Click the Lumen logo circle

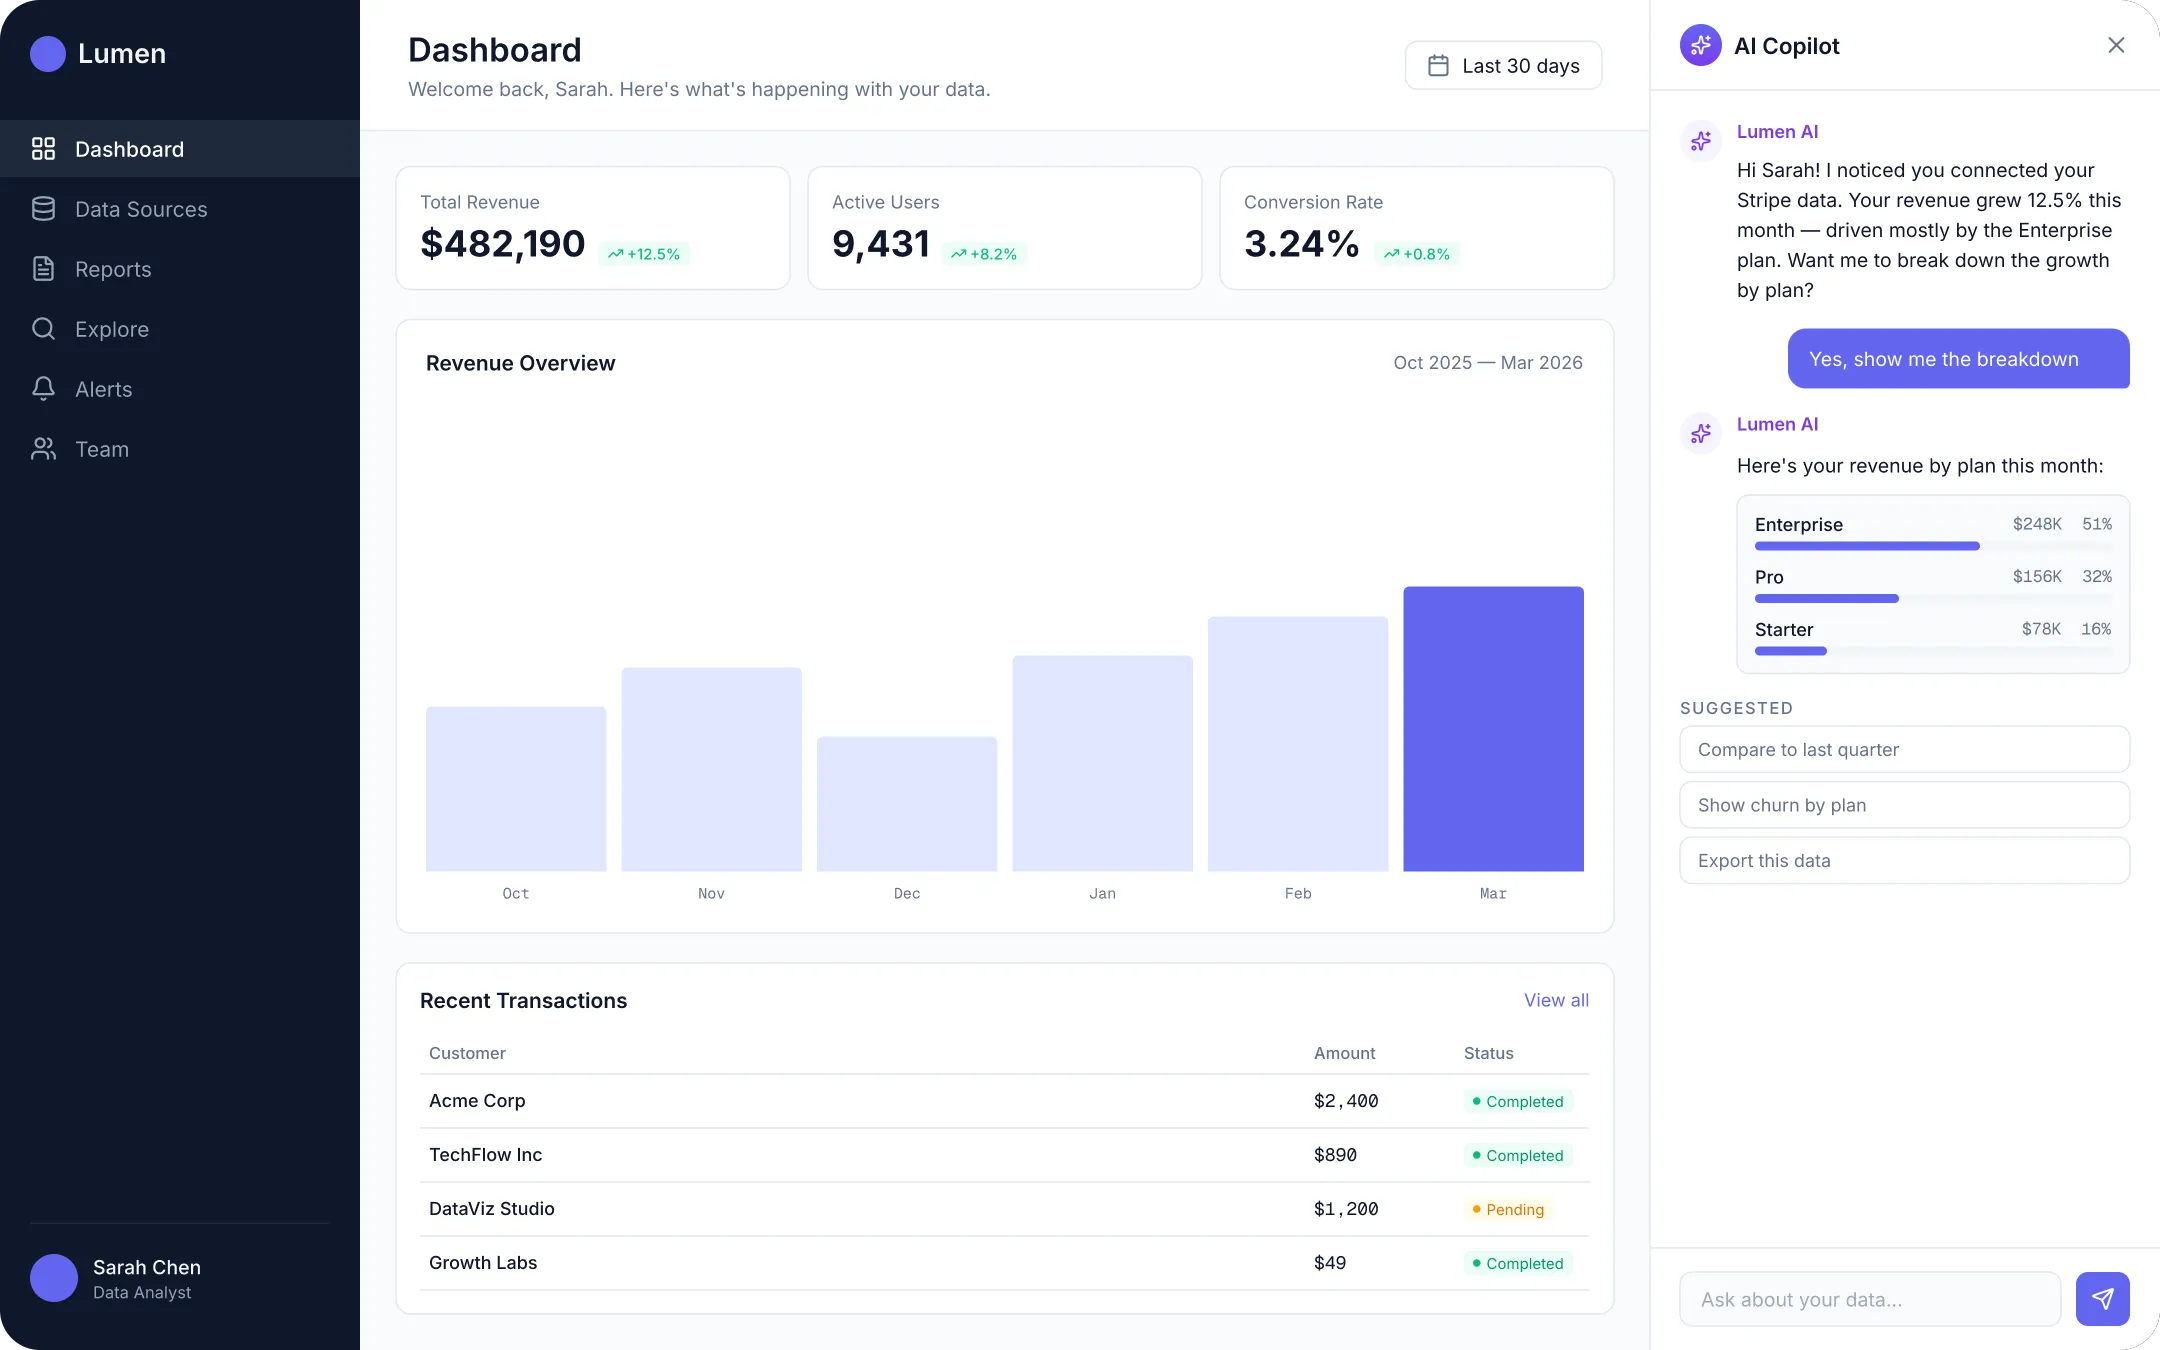click(x=48, y=54)
